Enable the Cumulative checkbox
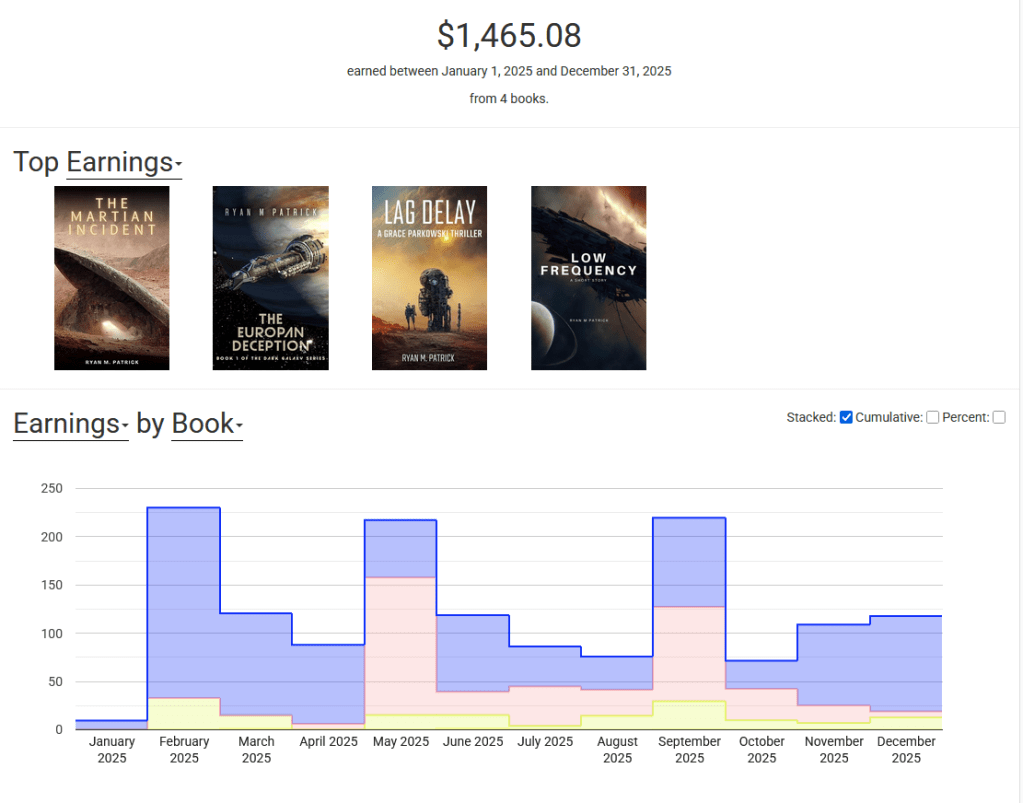Viewport: 1023px width, 803px height. point(932,418)
